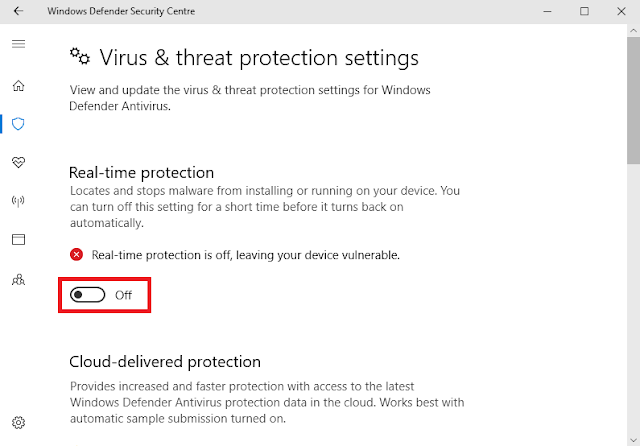
Task: Click the Cloud-delivered protection heading
Action: pyautogui.click(x=165, y=361)
